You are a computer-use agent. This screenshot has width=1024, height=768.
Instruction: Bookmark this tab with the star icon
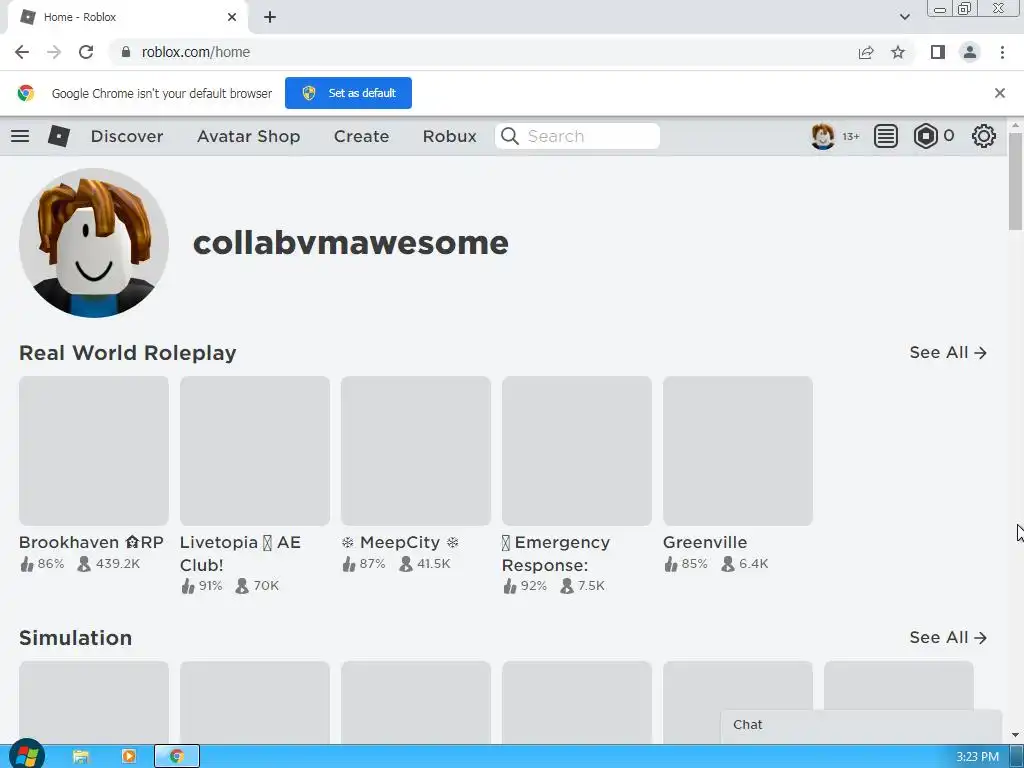898,52
